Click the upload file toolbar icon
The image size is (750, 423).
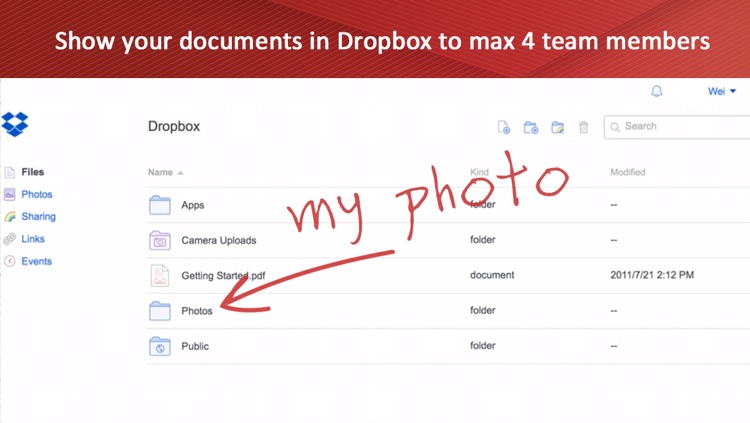(x=504, y=127)
